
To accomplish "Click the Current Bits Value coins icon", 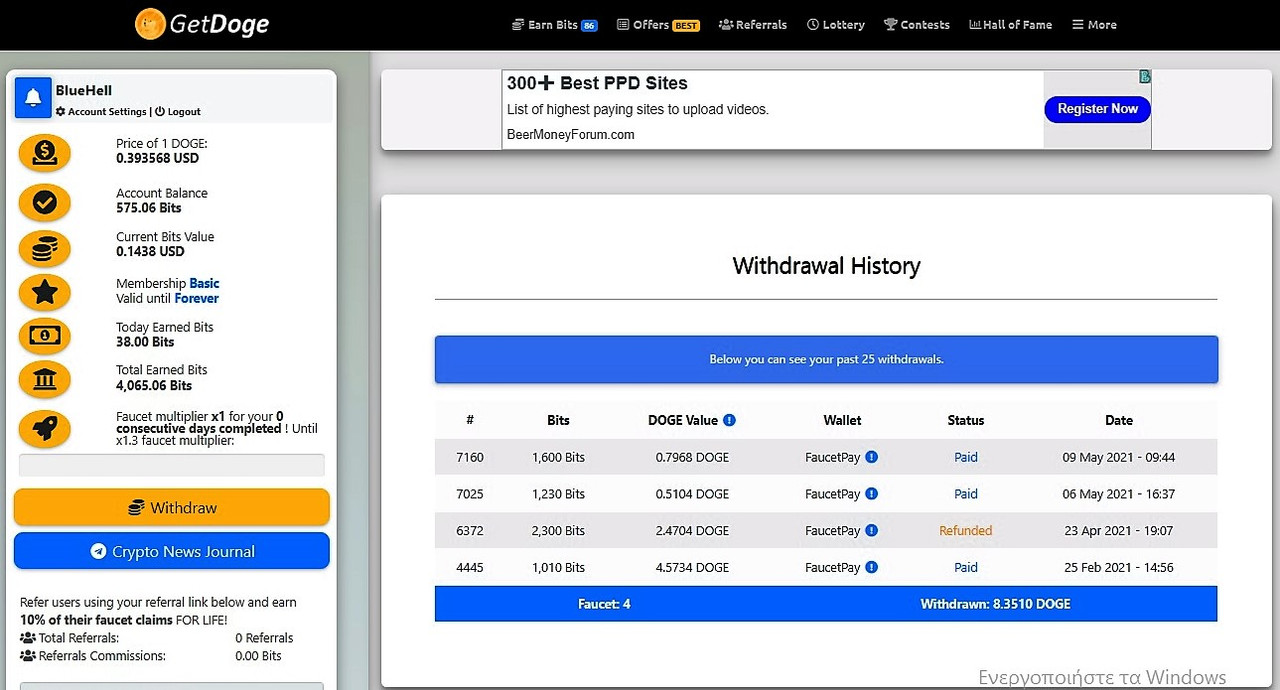I will pos(45,248).
